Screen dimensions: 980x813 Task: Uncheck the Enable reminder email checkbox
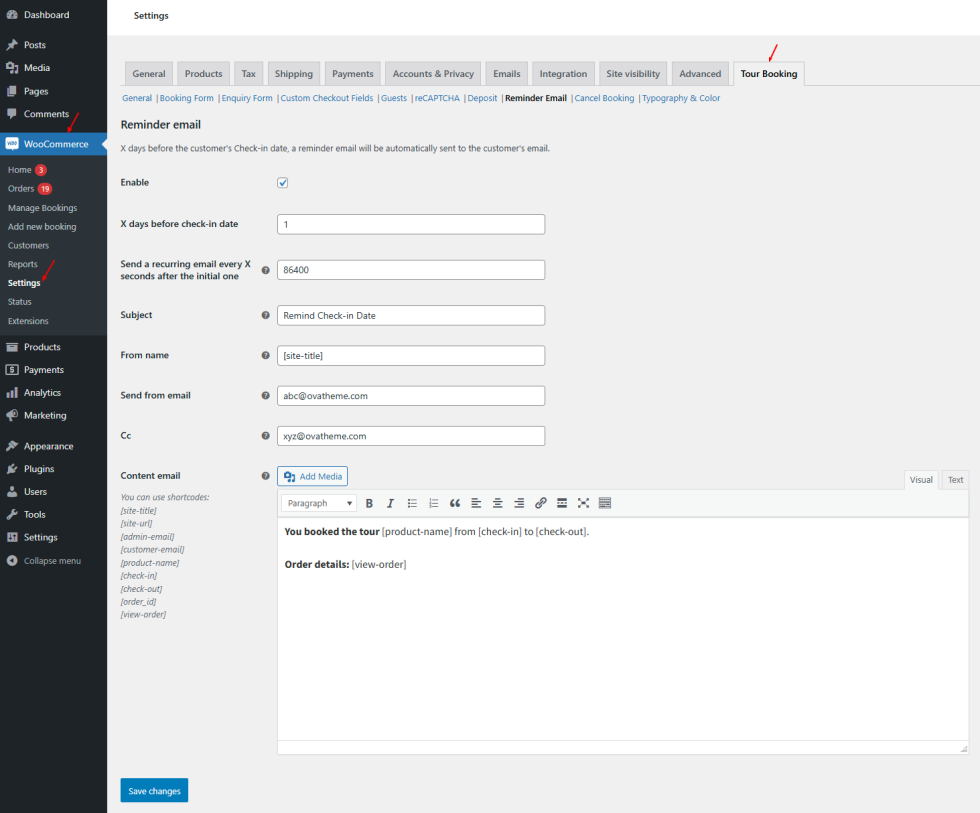(283, 183)
